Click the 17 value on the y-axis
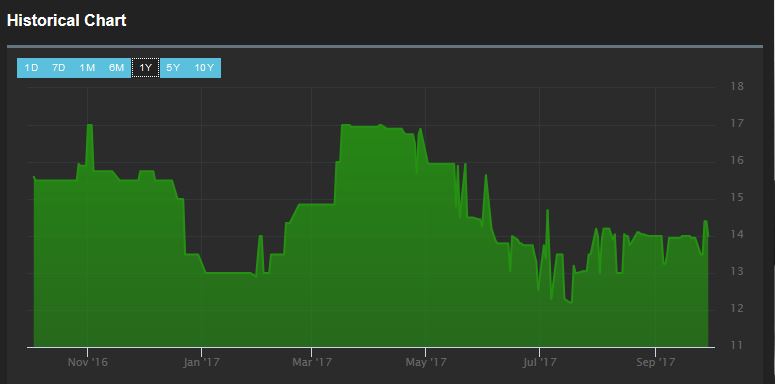Screen dimensions: 775x384 [x=737, y=123]
